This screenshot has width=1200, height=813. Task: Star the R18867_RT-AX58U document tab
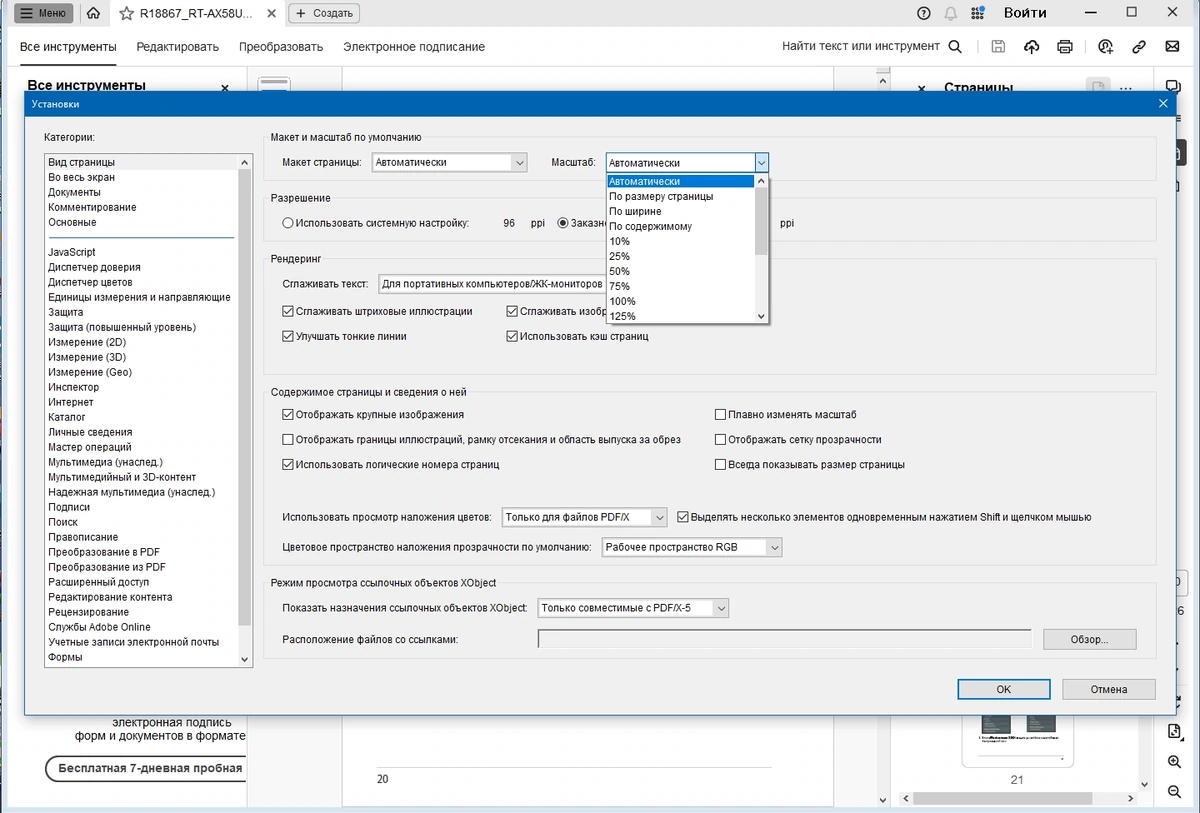[127, 13]
